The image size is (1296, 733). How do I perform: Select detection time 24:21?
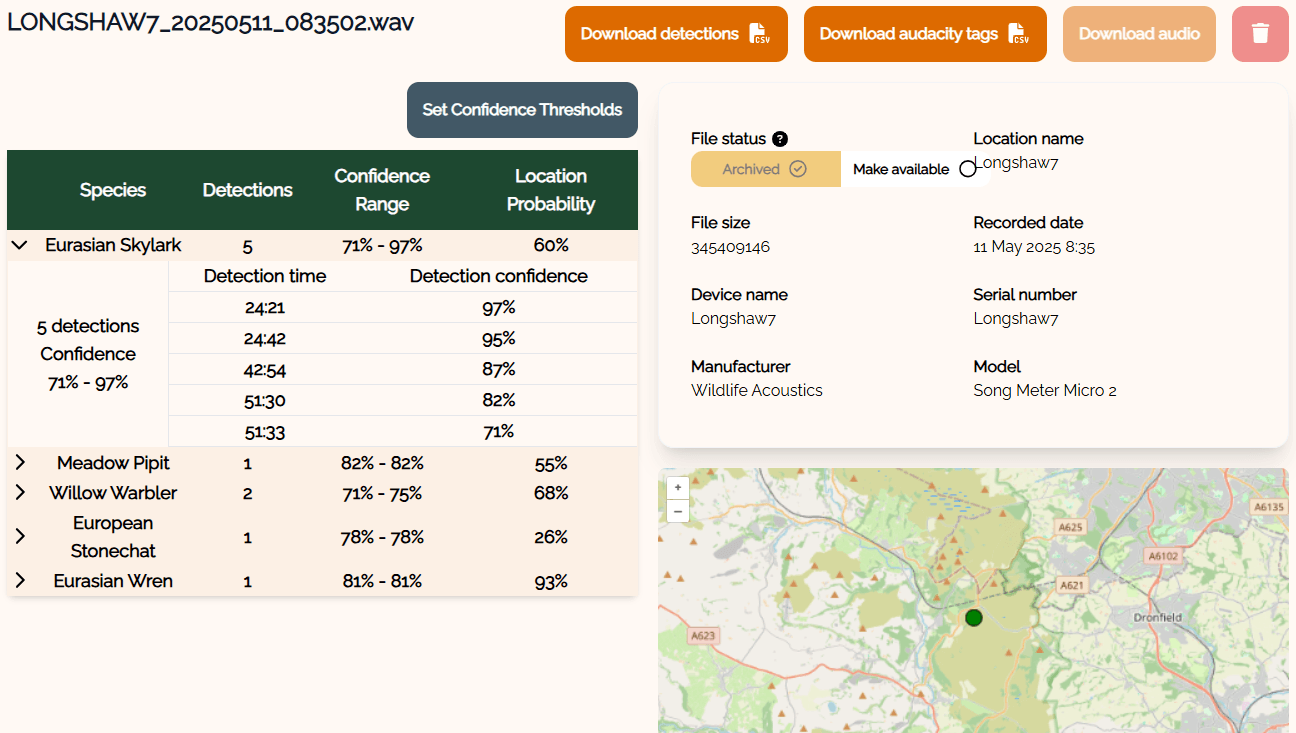pyautogui.click(x=265, y=308)
